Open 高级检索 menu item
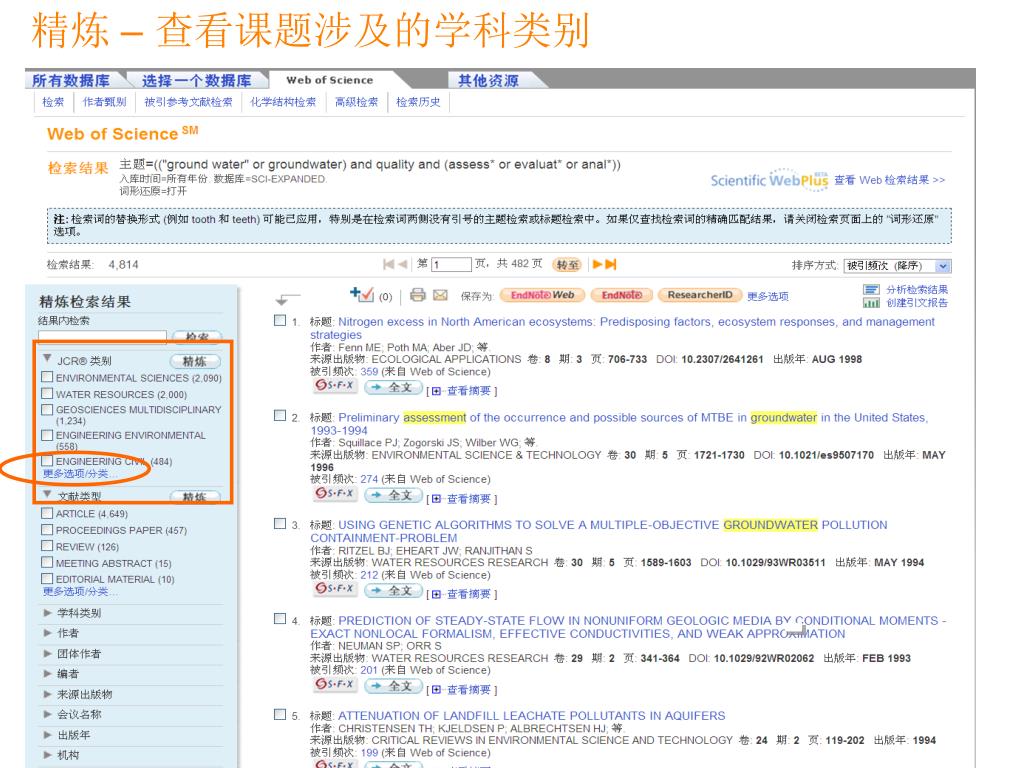This screenshot has height=768, width=1024. pos(356,102)
